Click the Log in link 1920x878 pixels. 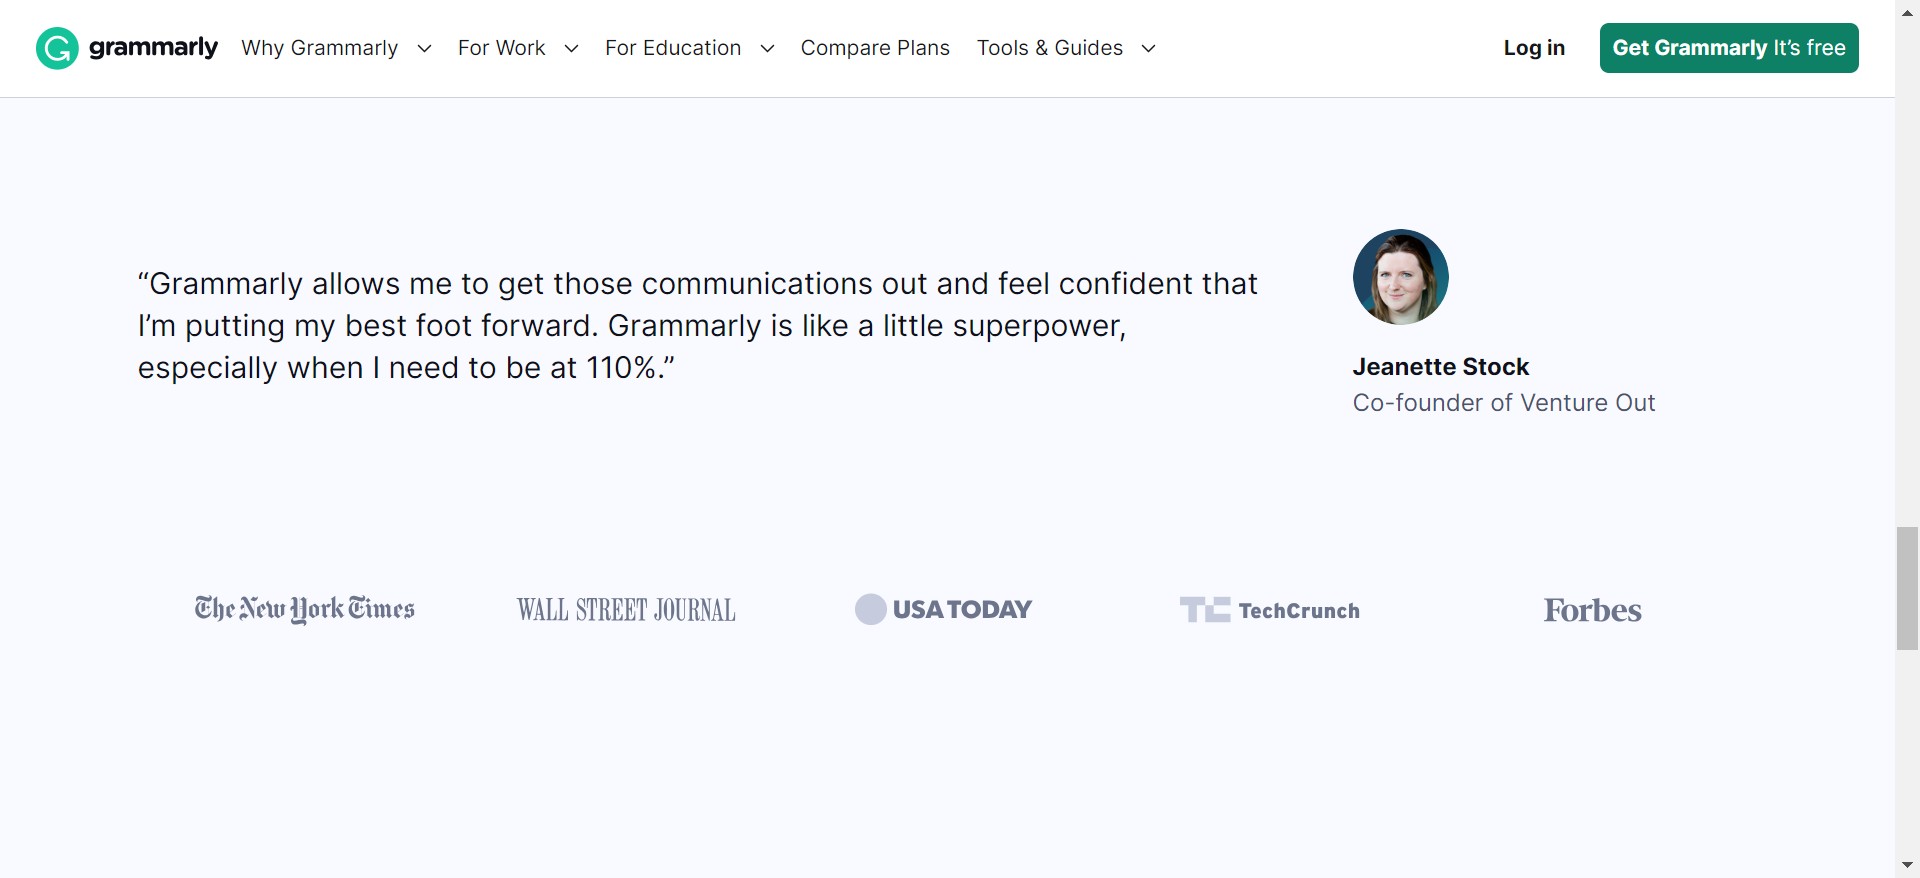point(1534,48)
